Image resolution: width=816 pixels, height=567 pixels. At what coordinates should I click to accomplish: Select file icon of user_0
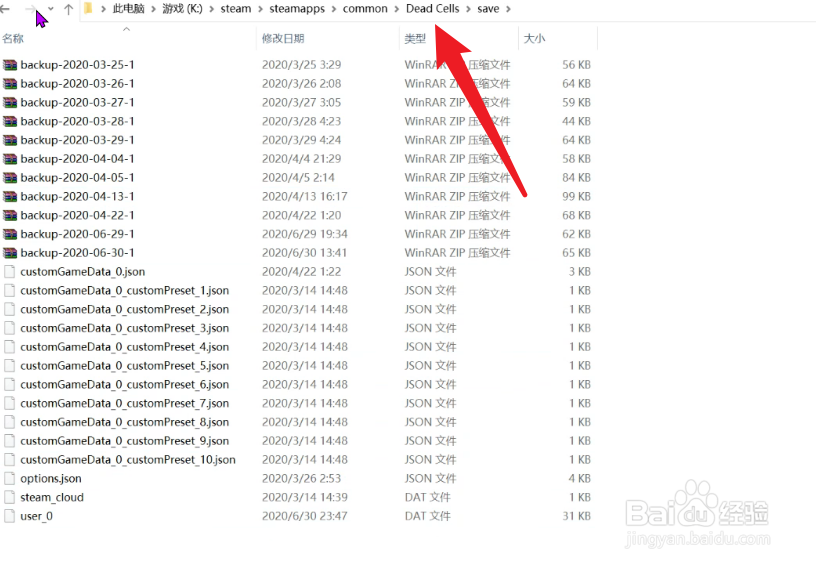[x=9, y=516]
